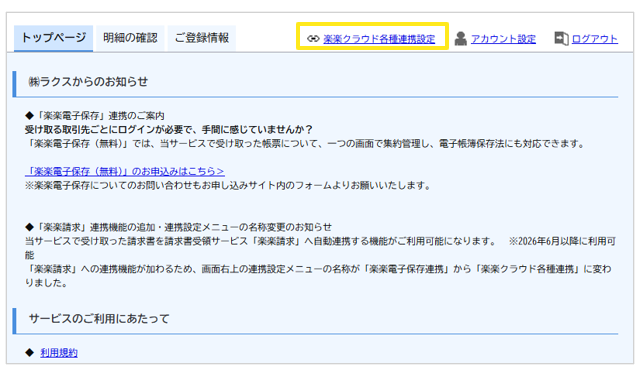Click the sentence starting 「楽楽電子保存（無料）」では
Image resolution: width=641 pixels, height=376 pixels.
point(305,143)
